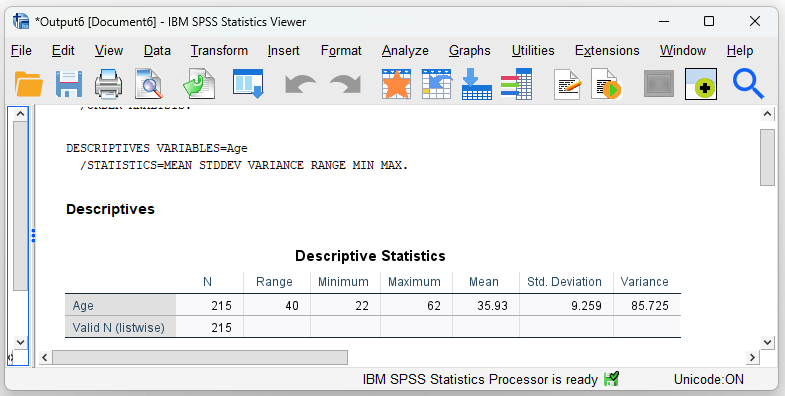Click the Go to Case icon
The image size is (785, 396).
coord(437,84)
